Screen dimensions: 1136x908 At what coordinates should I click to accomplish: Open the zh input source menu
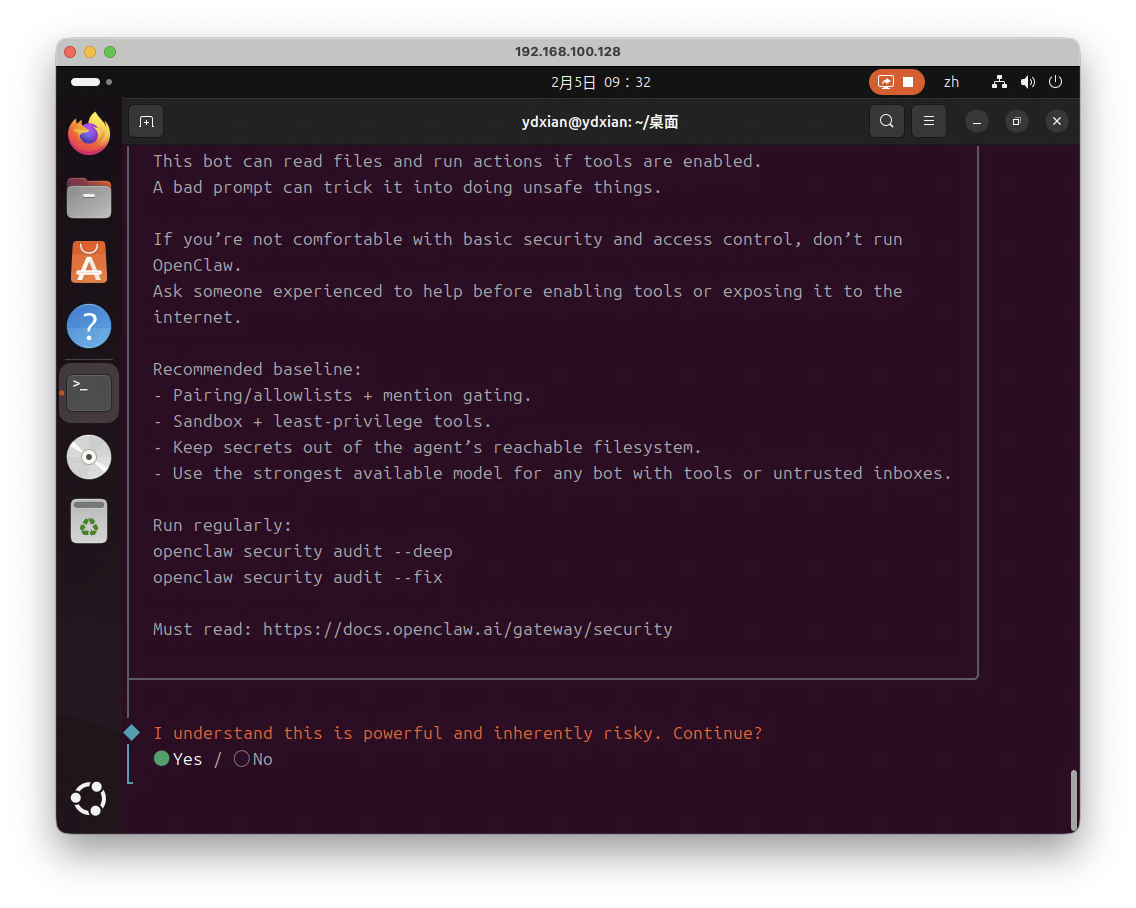tap(951, 82)
